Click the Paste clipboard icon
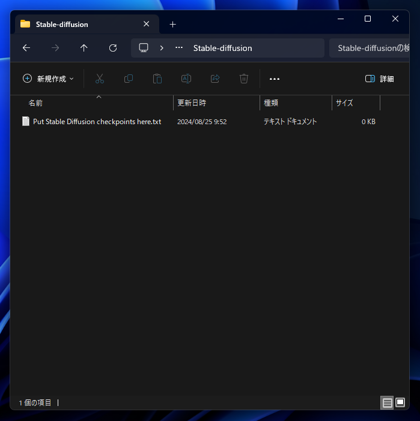Screen dimensions: 420x421 point(157,79)
